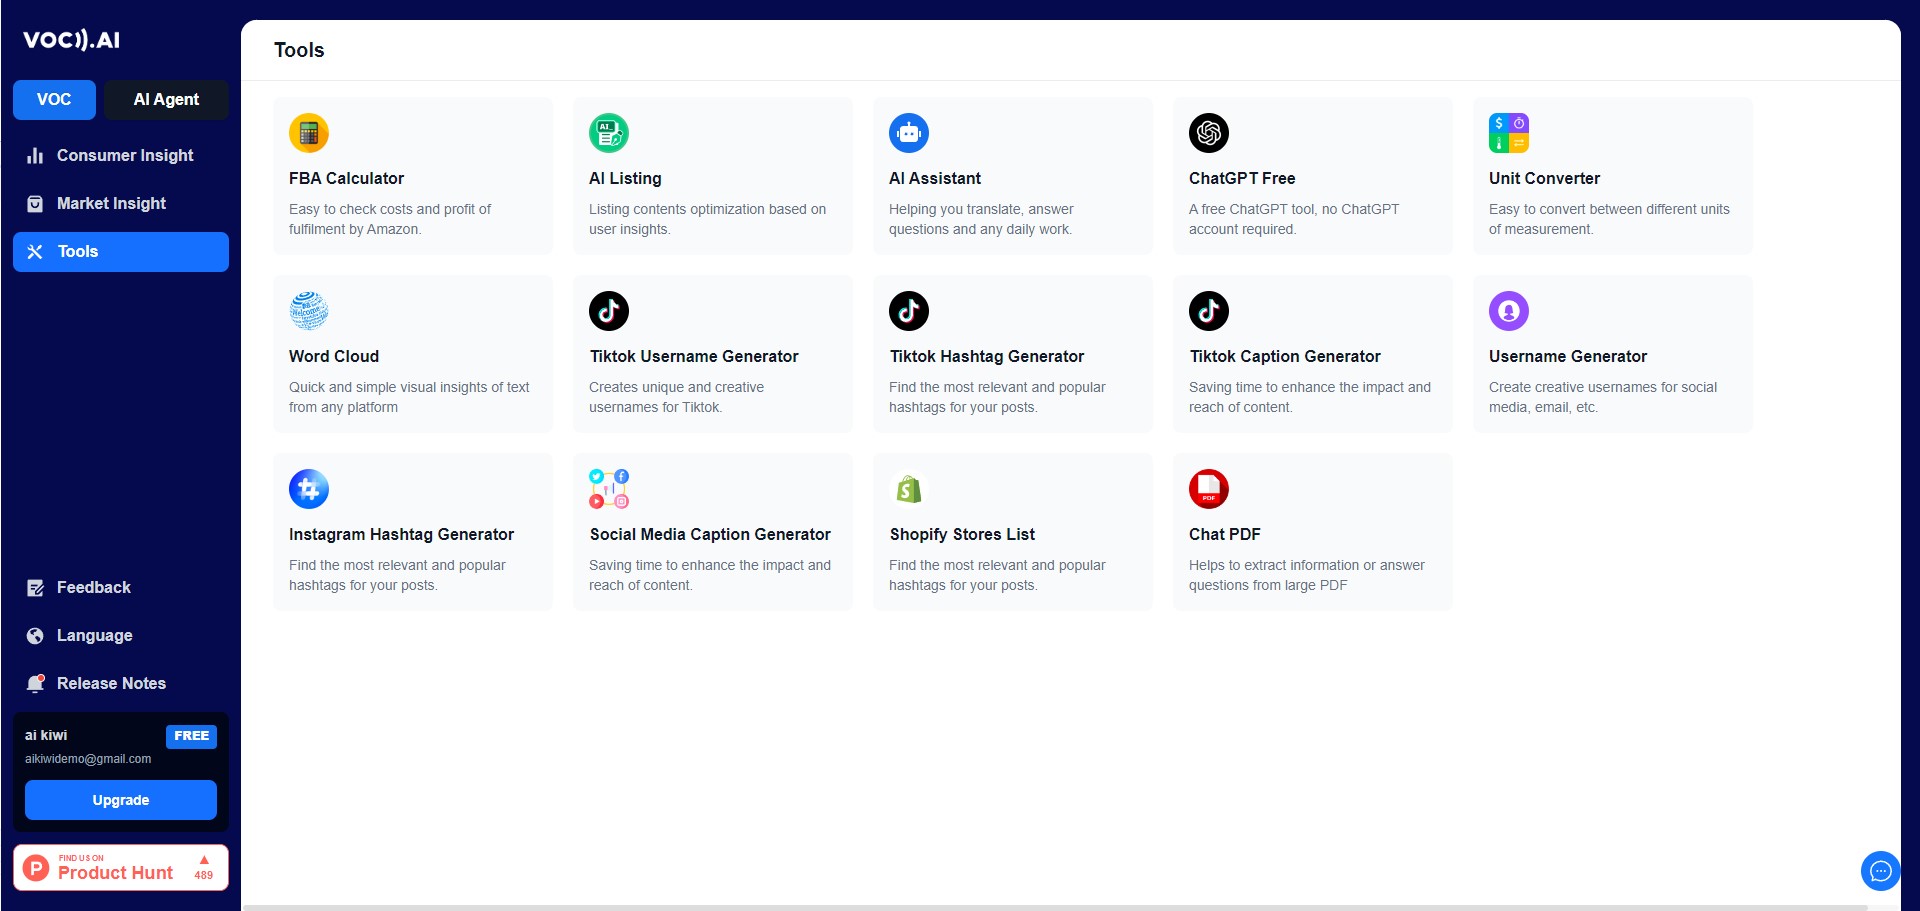
Task: Click the Language globe icon
Action: [x=35, y=636]
